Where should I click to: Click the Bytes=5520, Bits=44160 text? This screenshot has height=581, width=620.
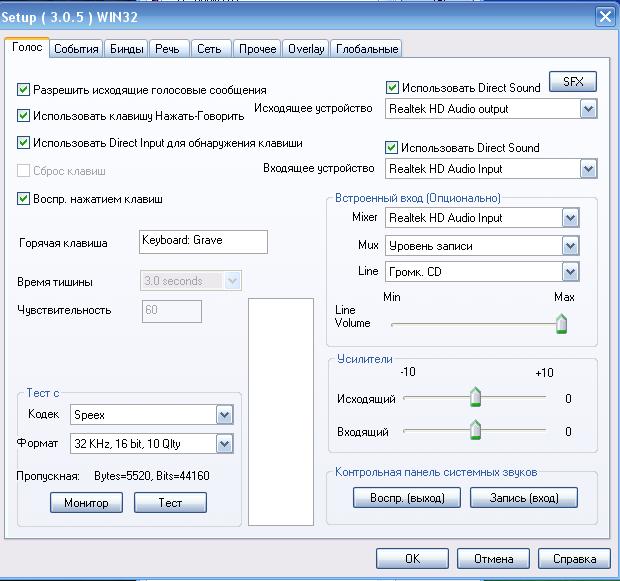(152, 476)
